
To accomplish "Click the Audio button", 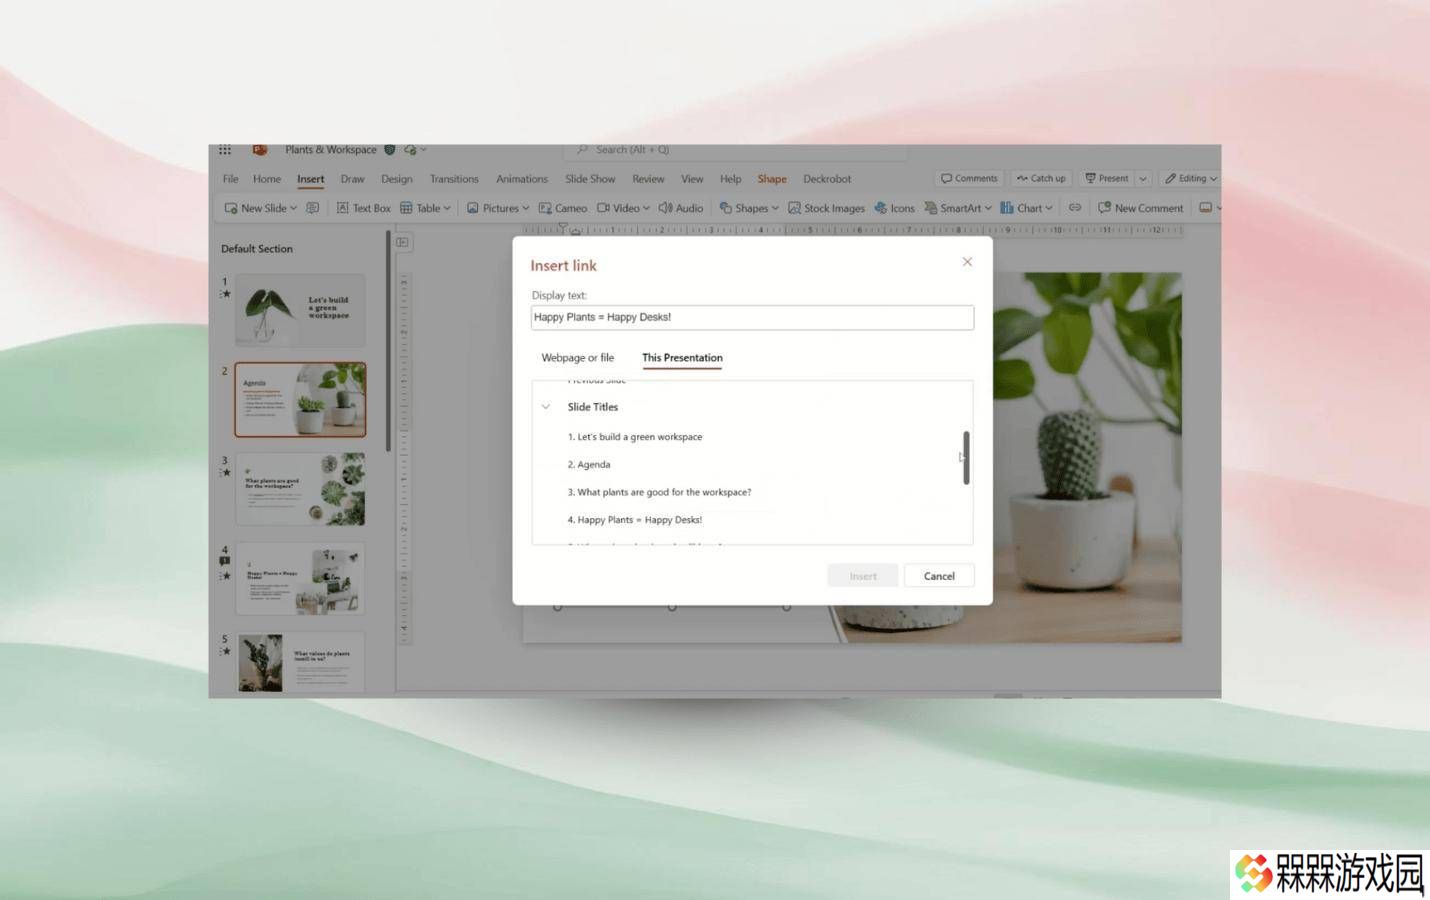I will pos(681,208).
